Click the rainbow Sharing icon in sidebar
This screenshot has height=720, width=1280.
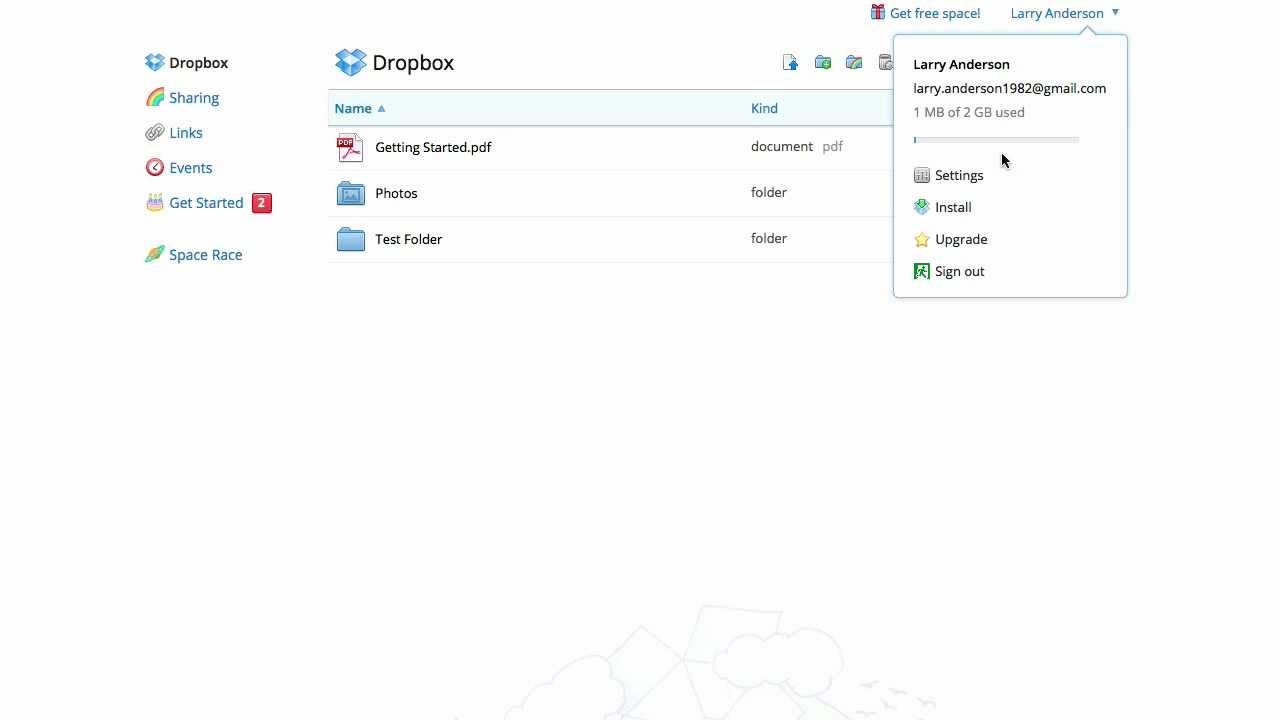(154, 98)
